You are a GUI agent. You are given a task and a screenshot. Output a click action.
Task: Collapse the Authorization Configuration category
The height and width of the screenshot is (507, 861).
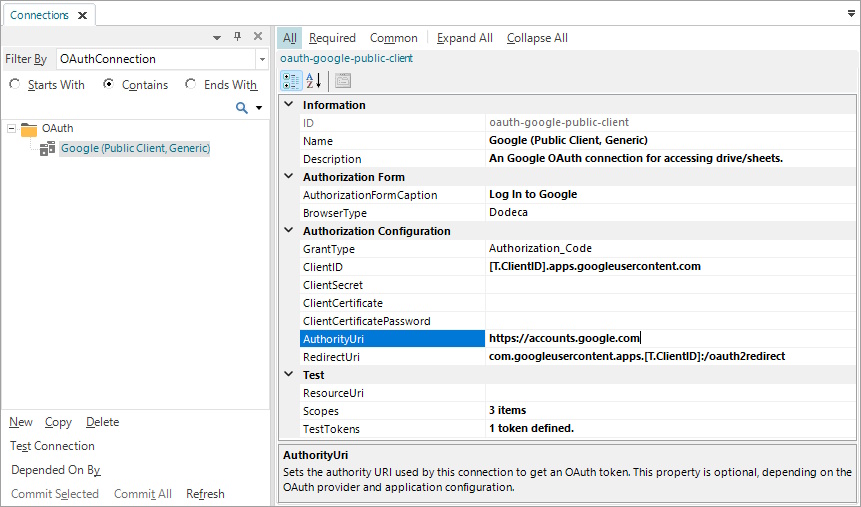289,230
